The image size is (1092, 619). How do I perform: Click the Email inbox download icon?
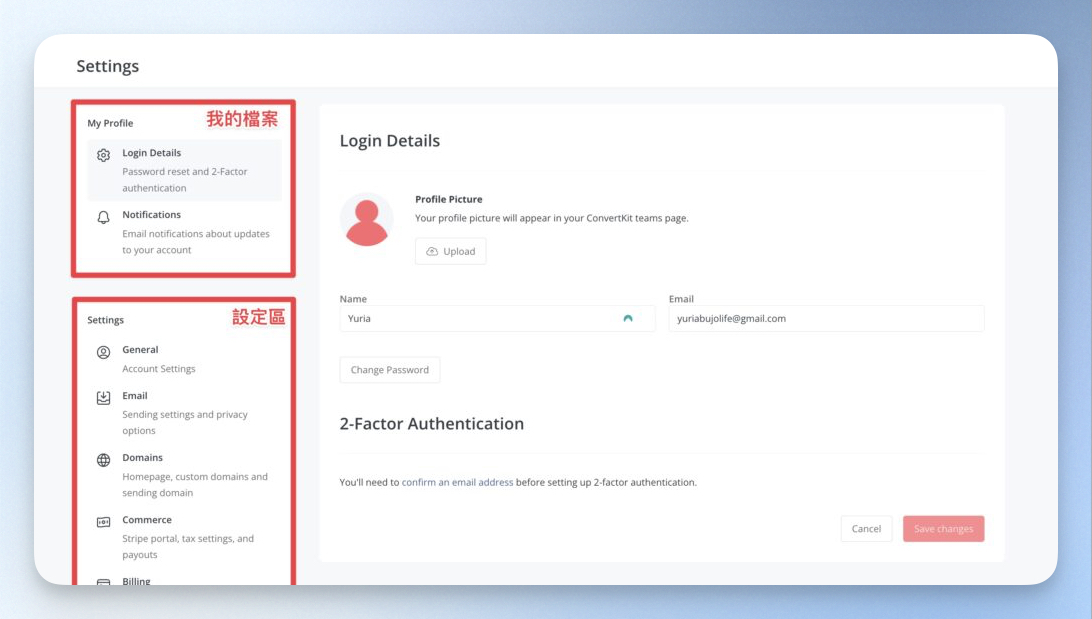(104, 398)
